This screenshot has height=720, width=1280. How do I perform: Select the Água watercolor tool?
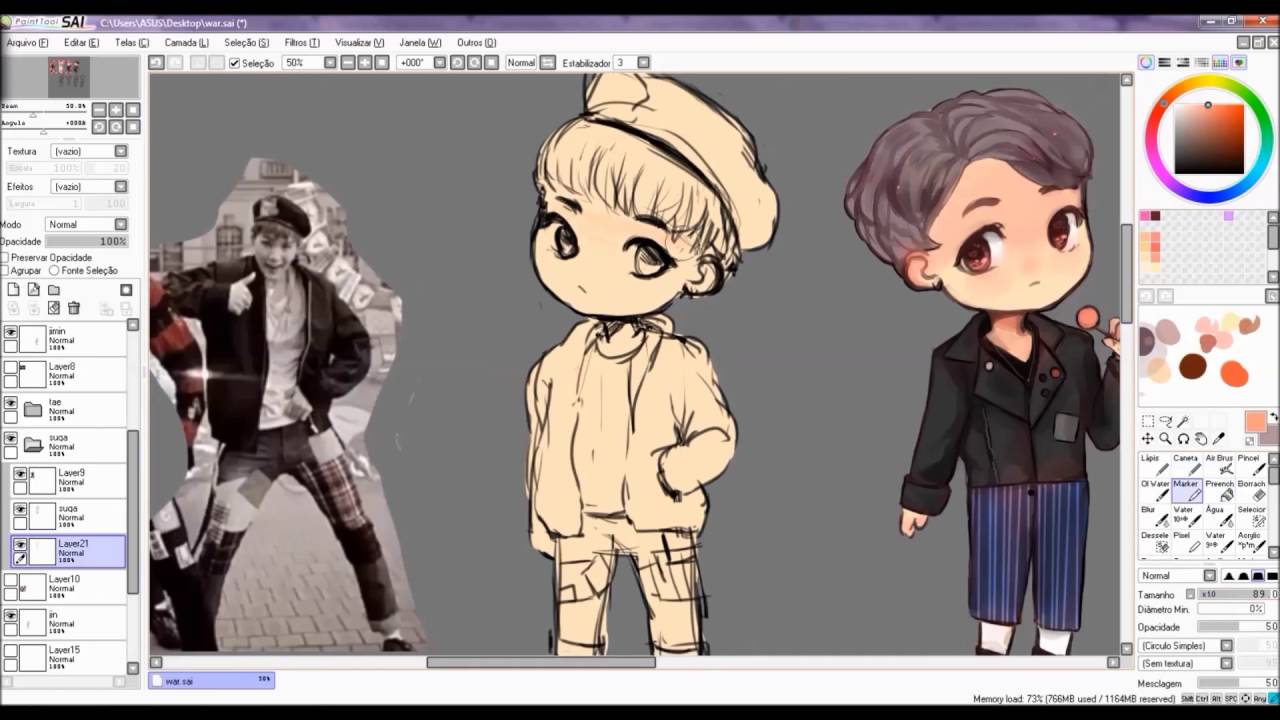pos(1218,516)
